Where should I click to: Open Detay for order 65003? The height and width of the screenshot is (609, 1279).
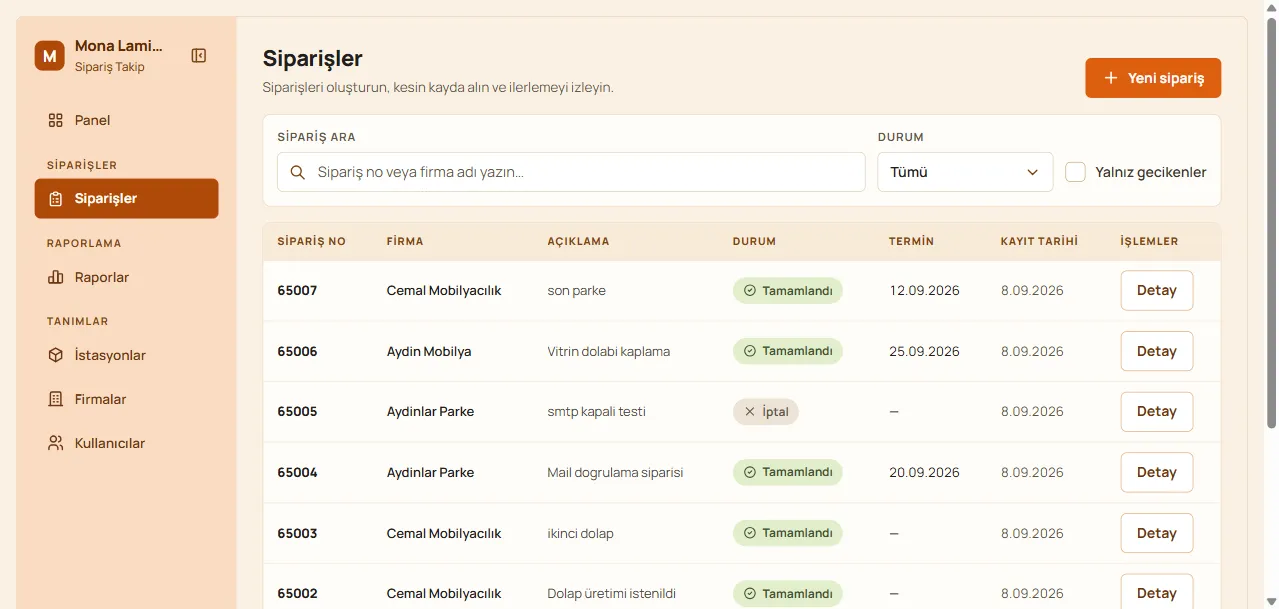pyautogui.click(x=1157, y=533)
